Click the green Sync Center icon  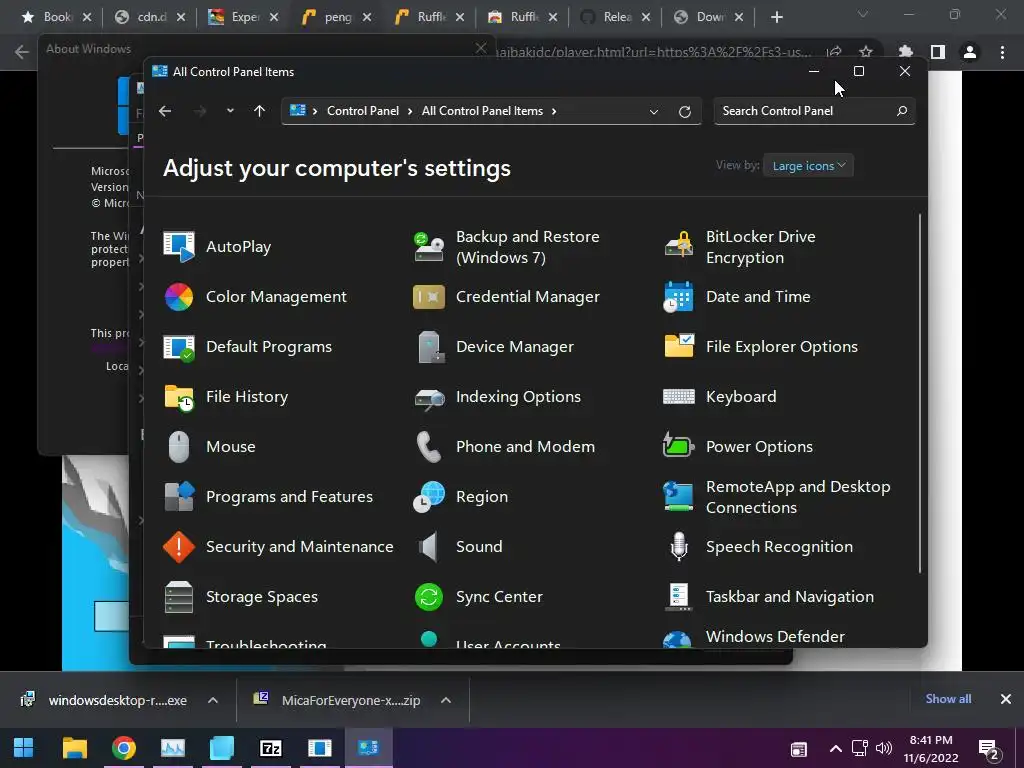(428, 597)
